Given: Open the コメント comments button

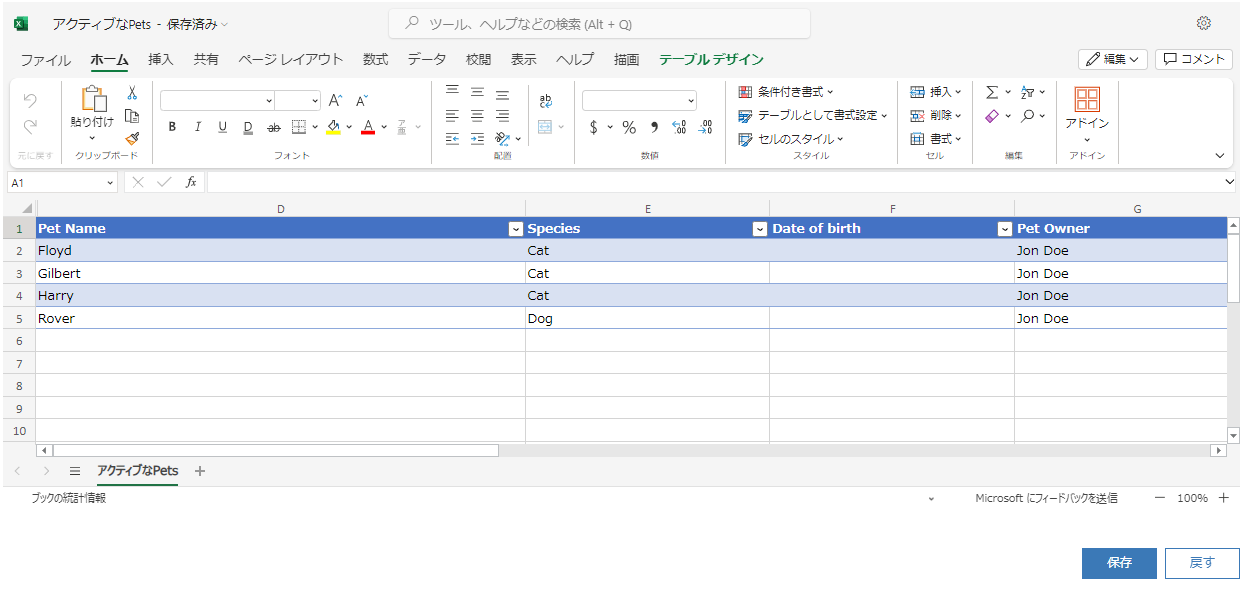Looking at the screenshot, I should click(x=1194, y=60).
